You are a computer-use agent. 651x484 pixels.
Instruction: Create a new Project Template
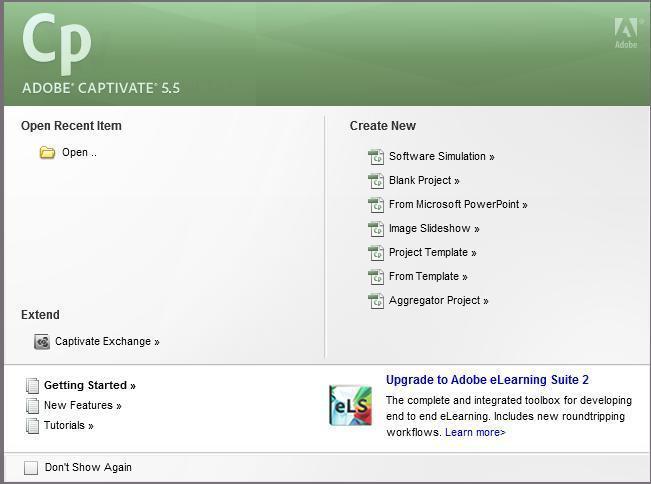tap(433, 252)
